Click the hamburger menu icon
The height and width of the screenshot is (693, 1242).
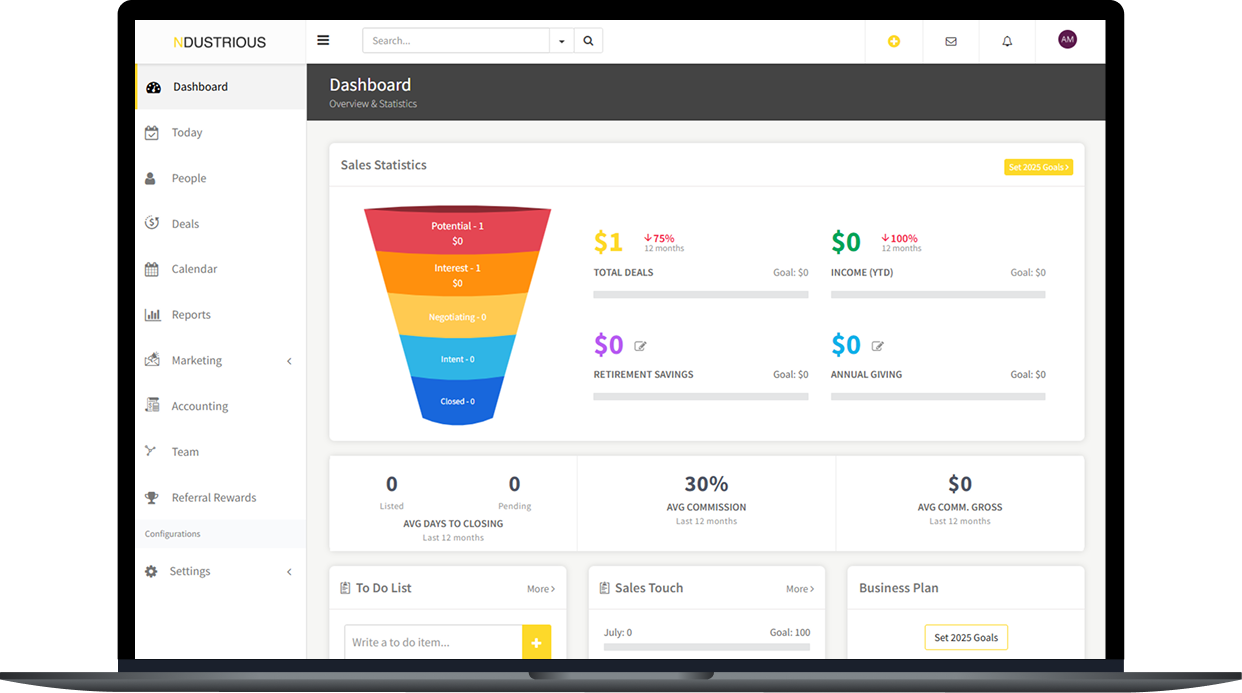tap(323, 41)
